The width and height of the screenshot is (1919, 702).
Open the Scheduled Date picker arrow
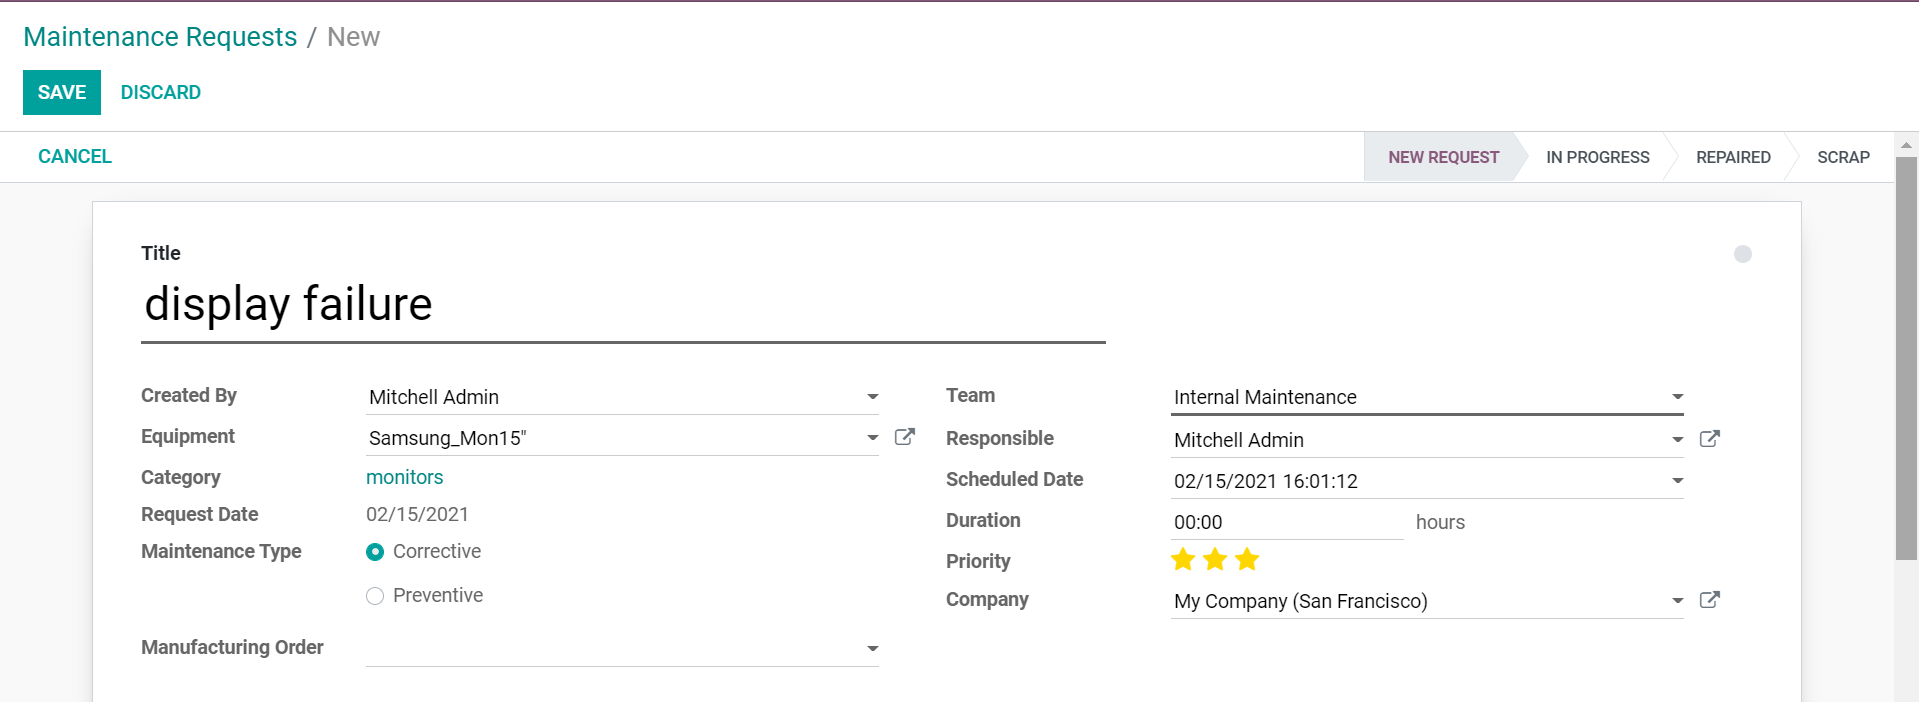(x=1677, y=481)
